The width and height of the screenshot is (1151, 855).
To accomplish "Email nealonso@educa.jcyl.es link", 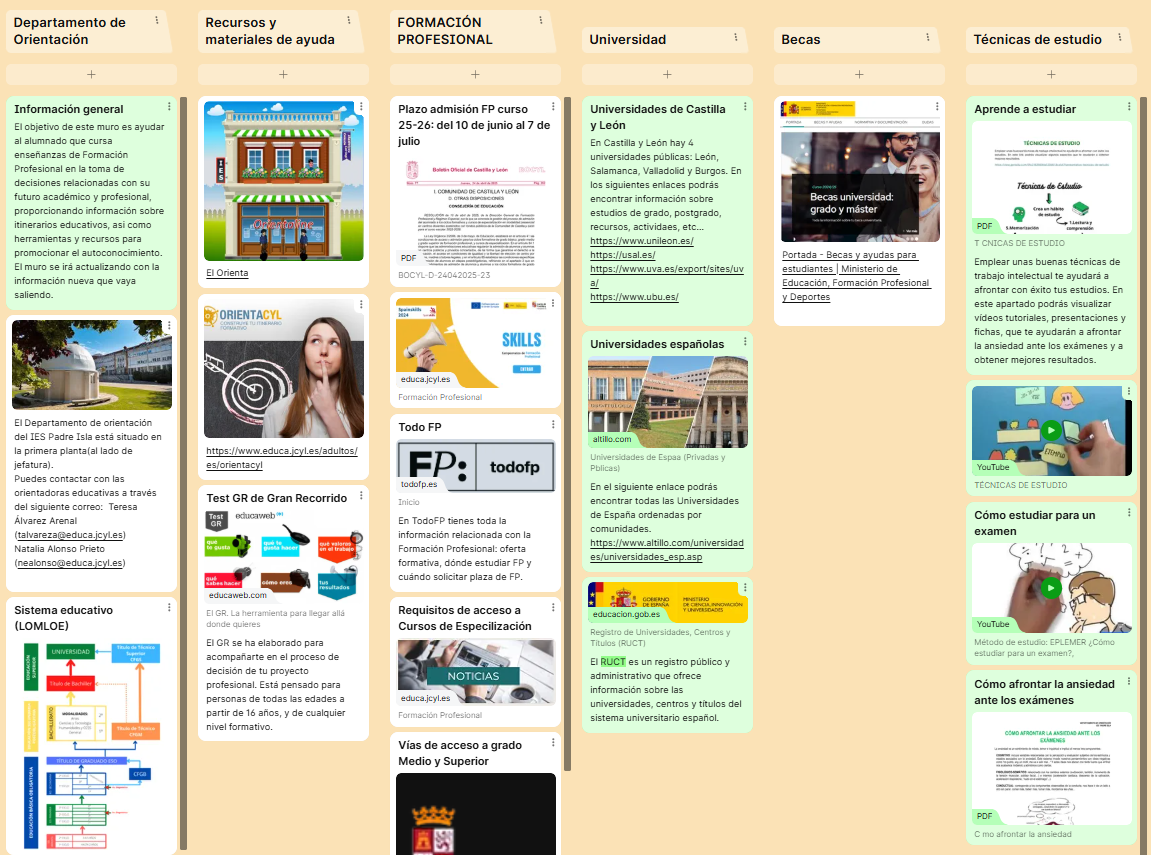I will click(70, 563).
